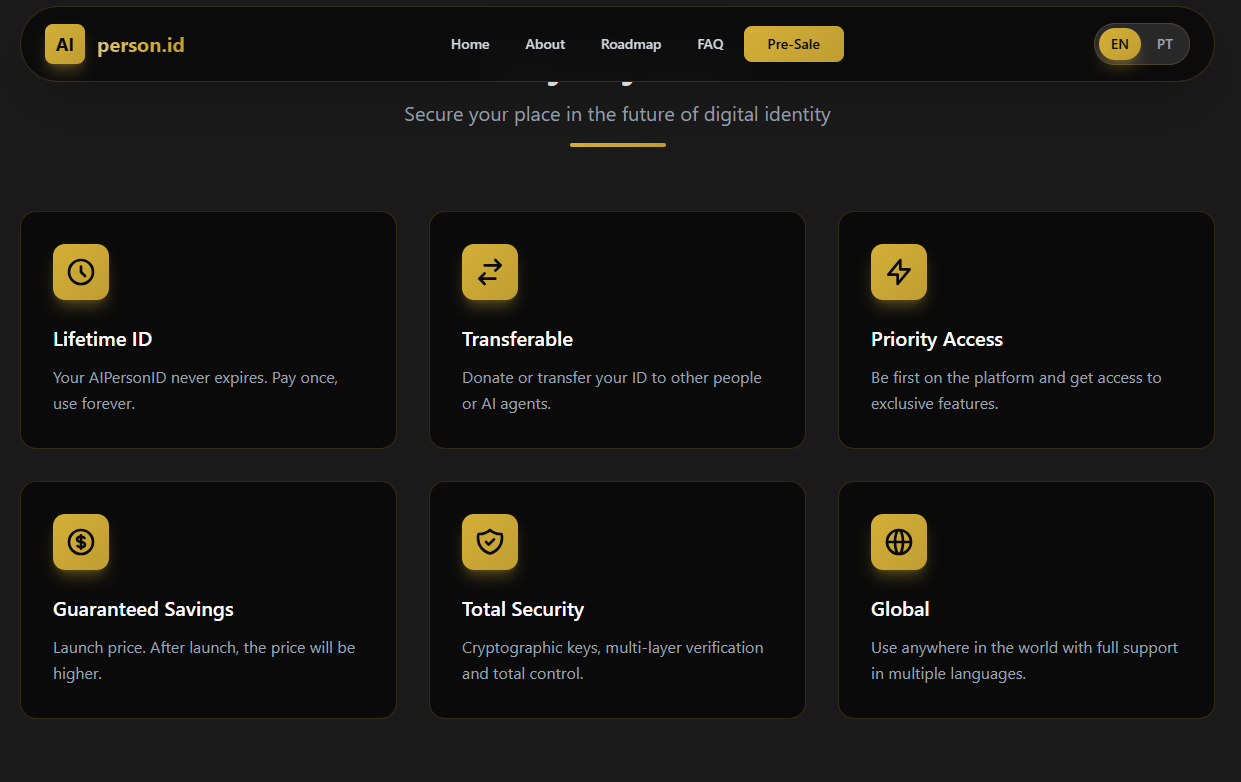
Task: Click the person.id brand name
Action: 140,44
